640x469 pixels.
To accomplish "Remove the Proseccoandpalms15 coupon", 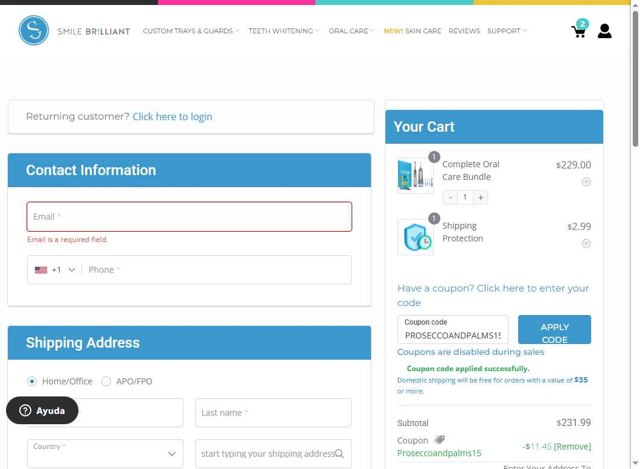I will pyautogui.click(x=572, y=447).
